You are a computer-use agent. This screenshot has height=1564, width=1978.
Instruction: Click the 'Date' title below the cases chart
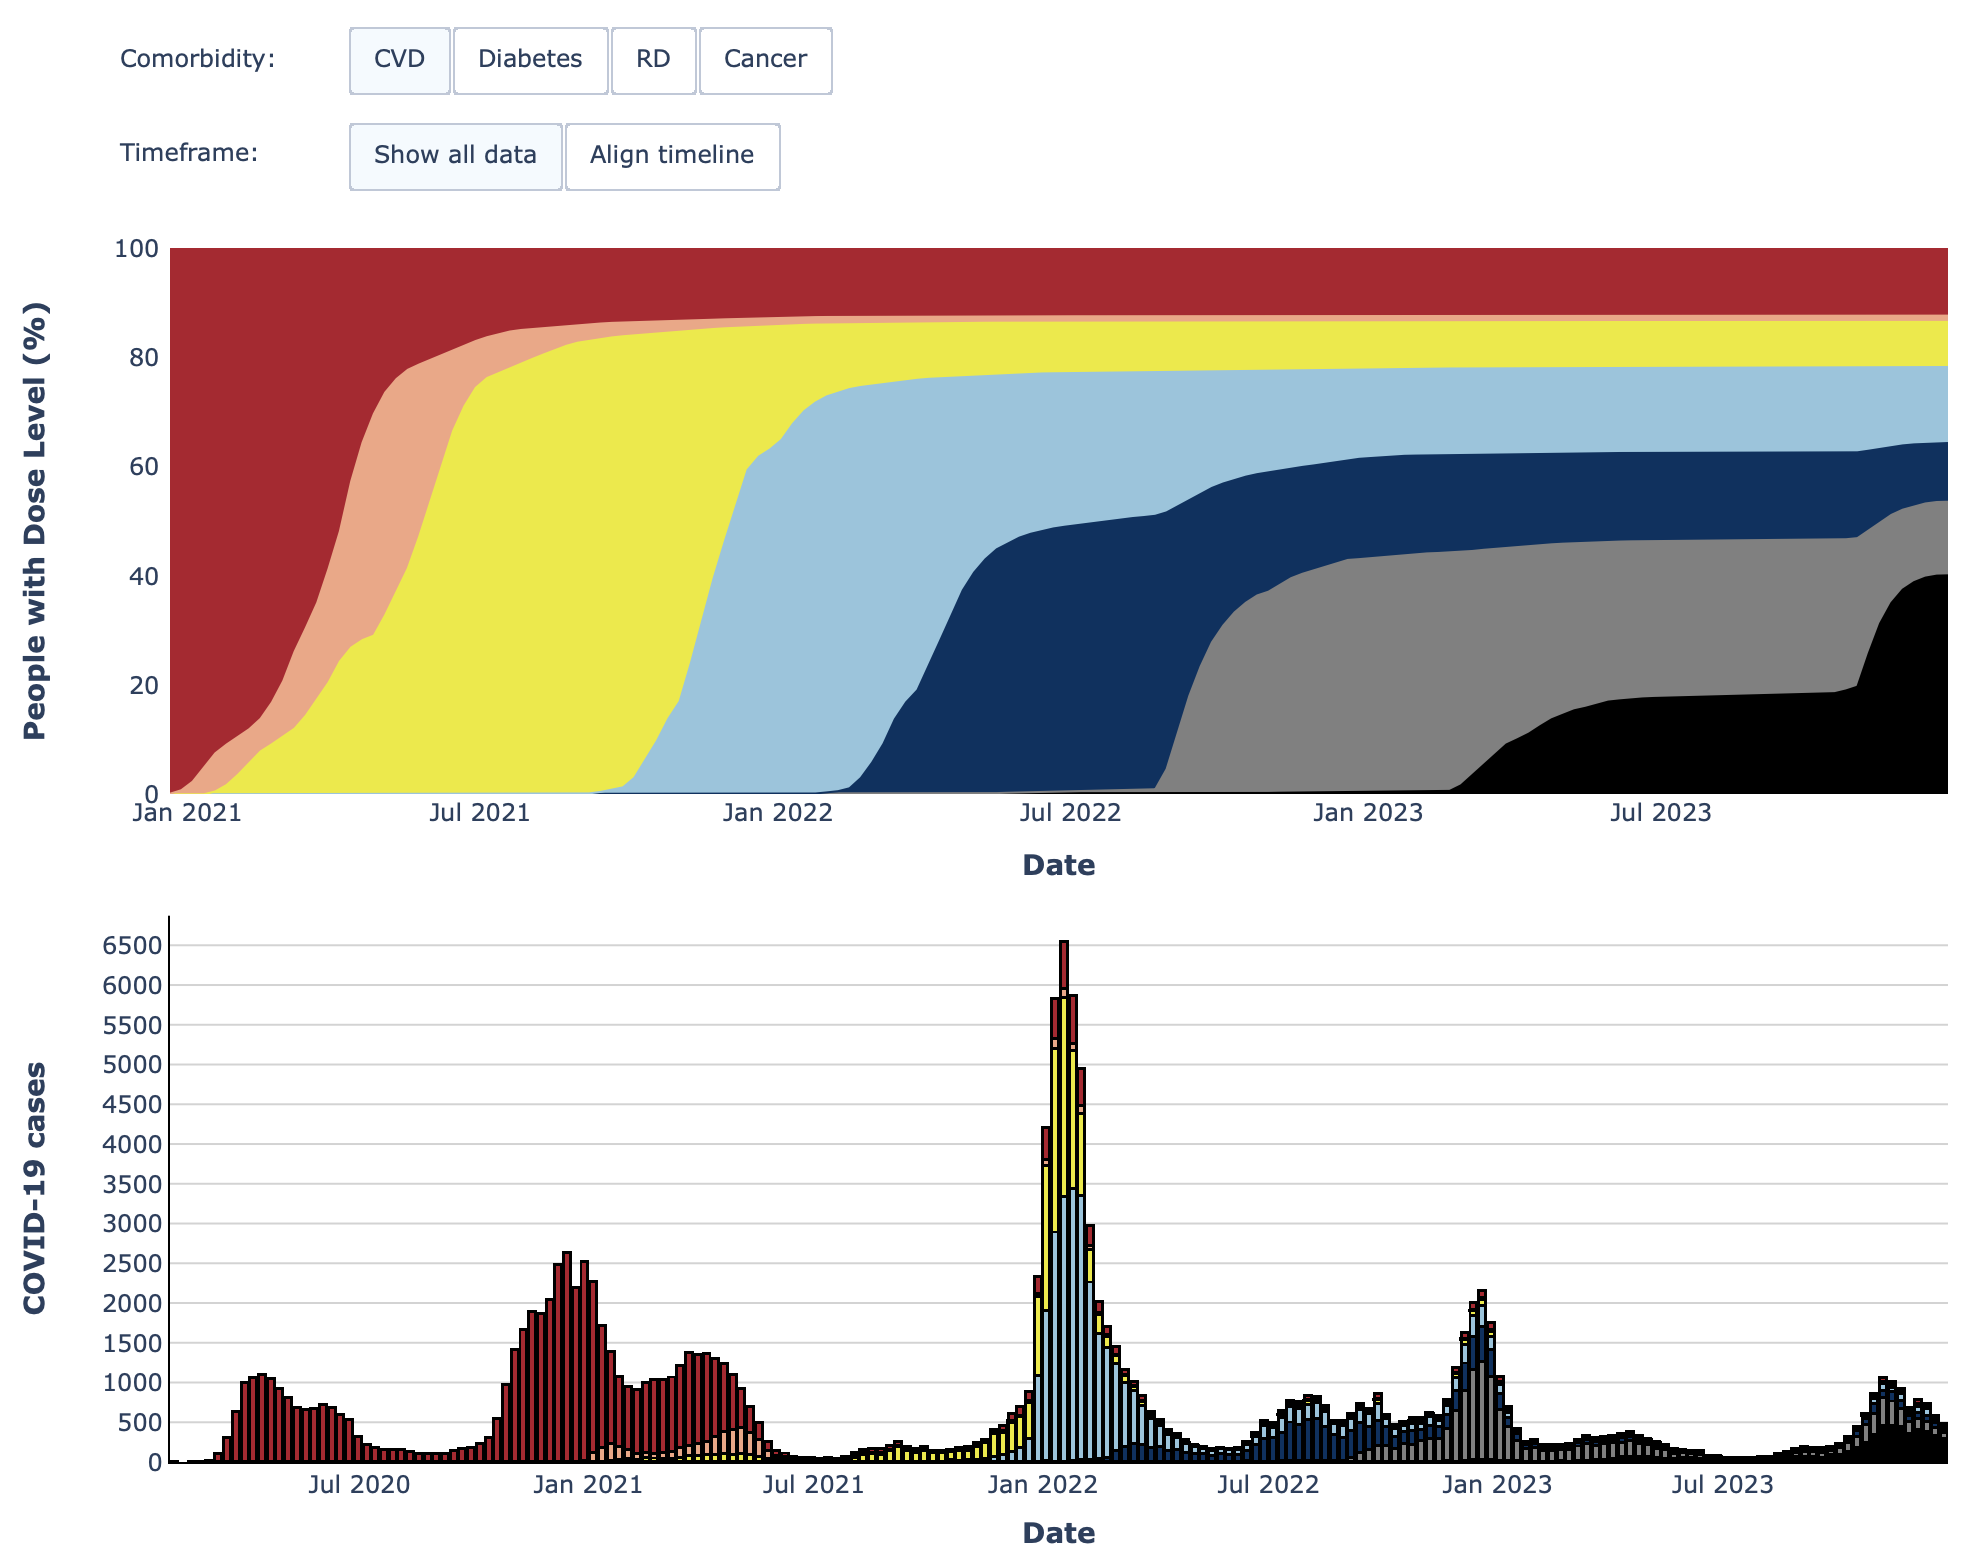tap(1059, 1534)
